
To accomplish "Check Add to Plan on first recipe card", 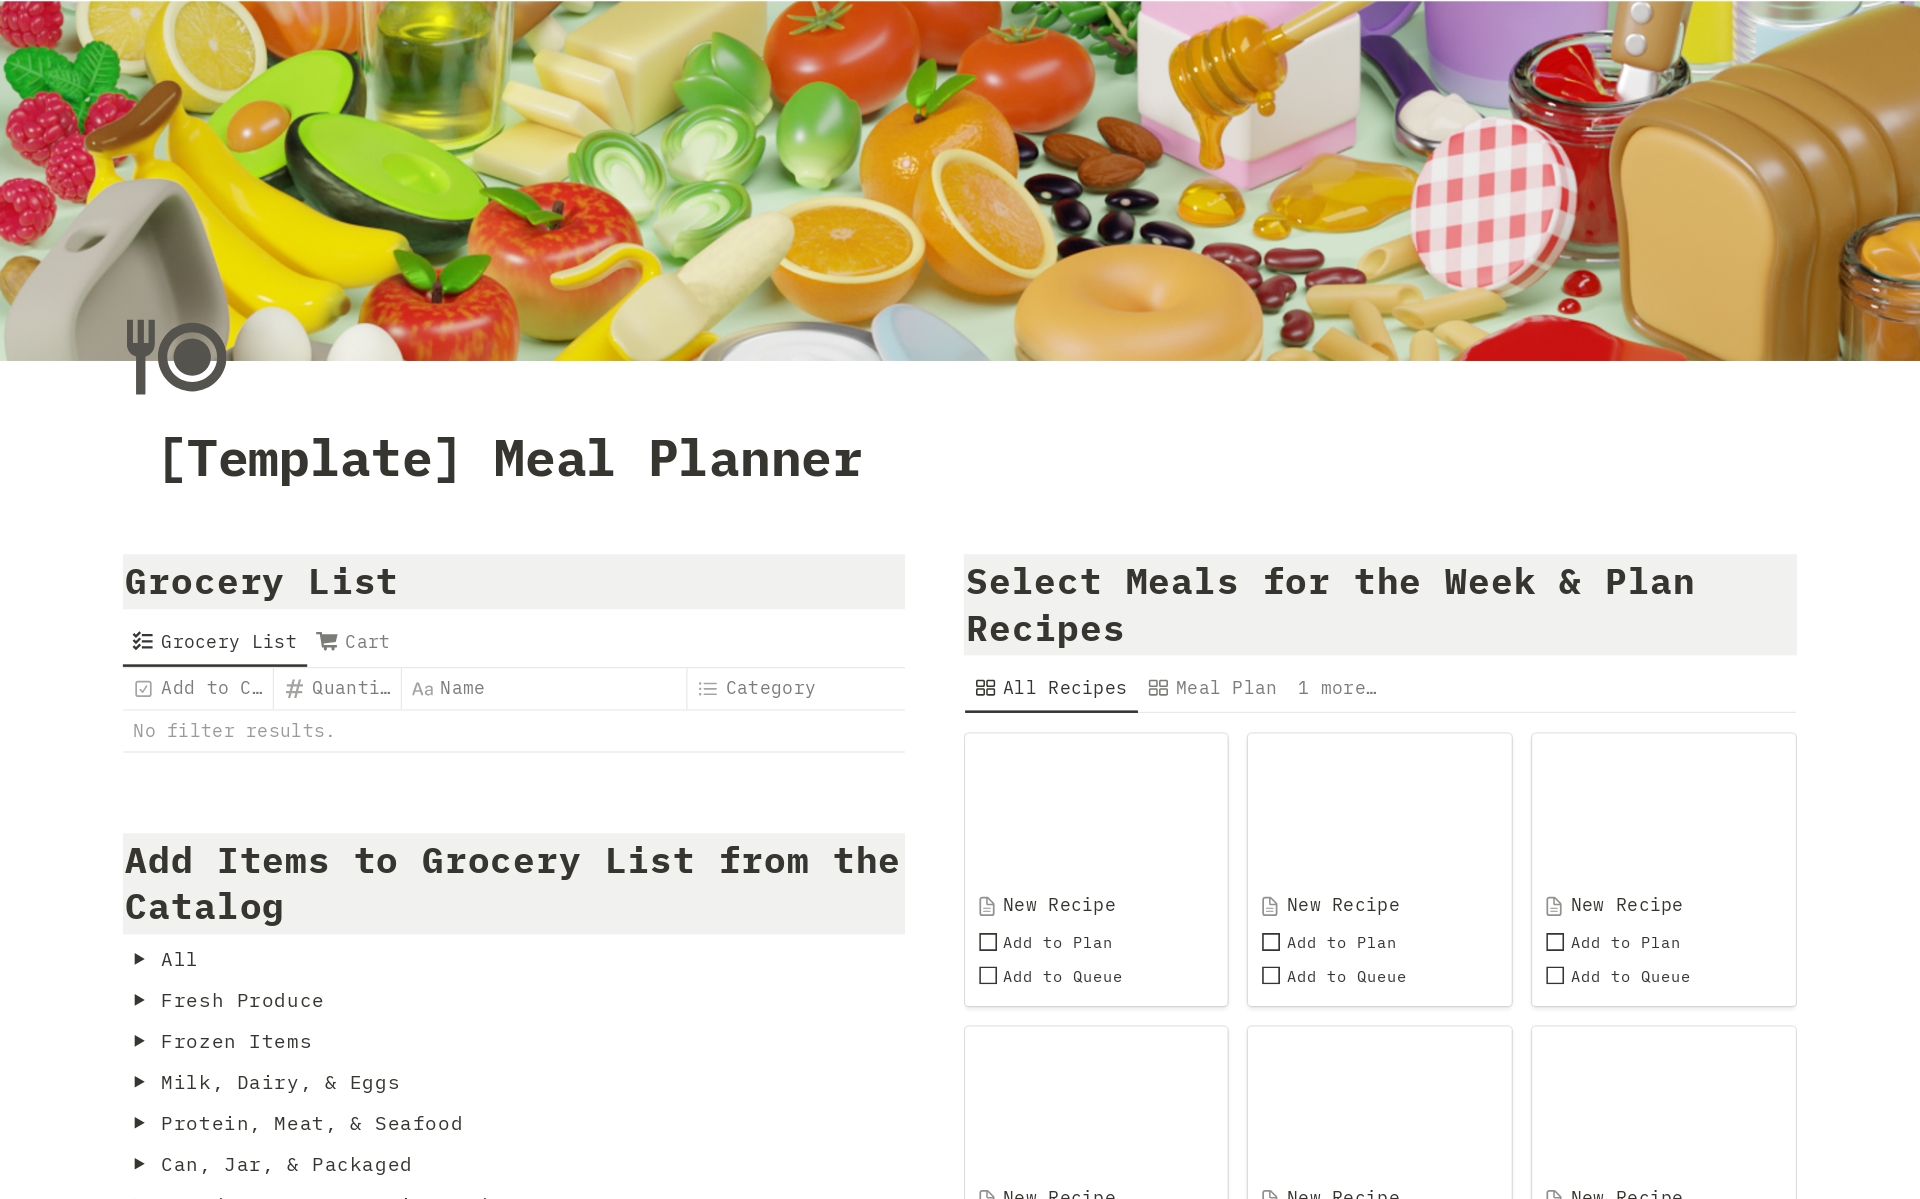I will (x=988, y=942).
